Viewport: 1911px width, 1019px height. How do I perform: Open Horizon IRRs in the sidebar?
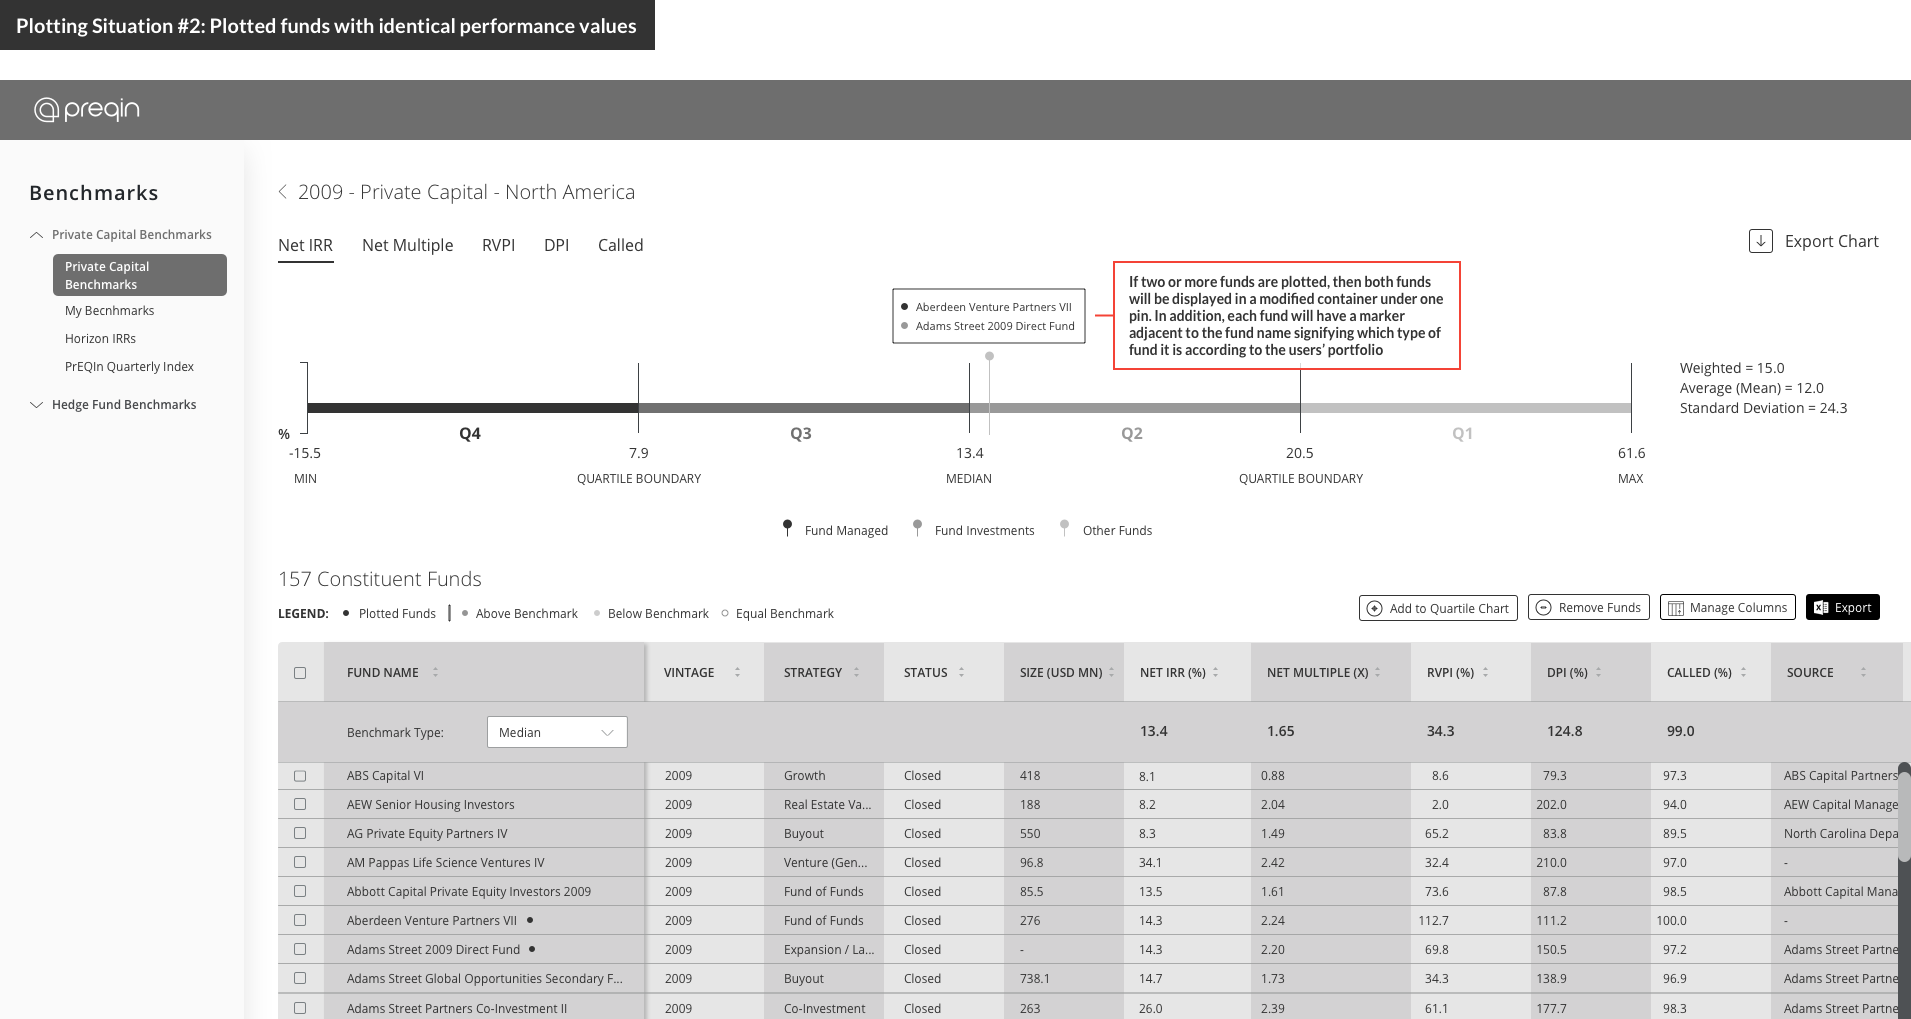[x=100, y=339]
